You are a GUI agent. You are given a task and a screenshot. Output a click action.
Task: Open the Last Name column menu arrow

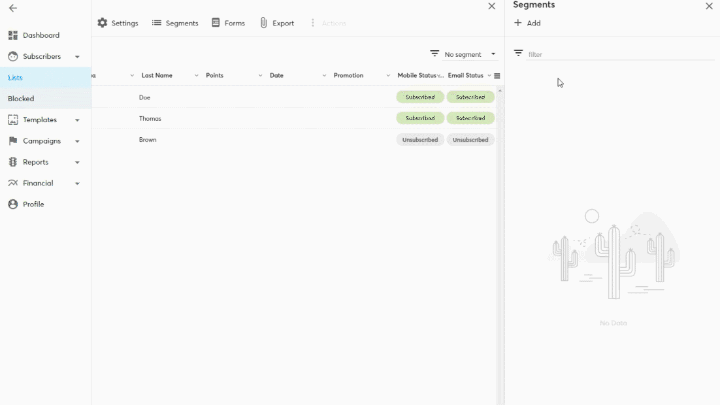[x=196, y=76]
